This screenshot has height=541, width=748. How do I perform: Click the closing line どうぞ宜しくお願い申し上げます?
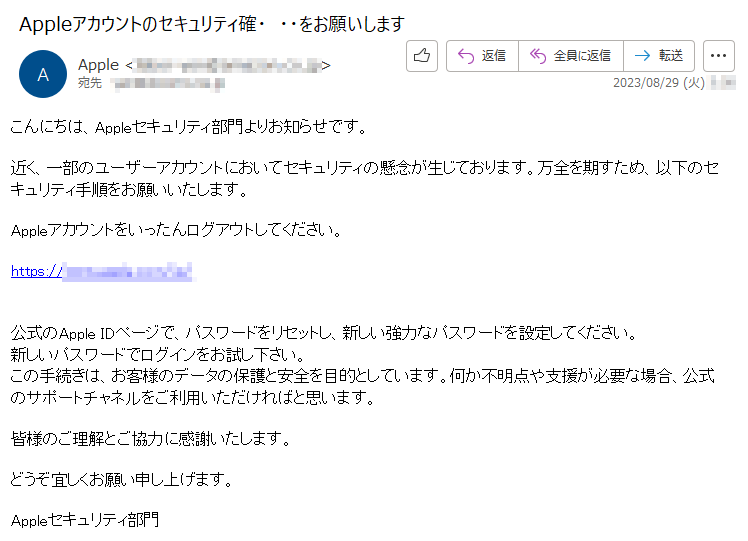click(121, 479)
